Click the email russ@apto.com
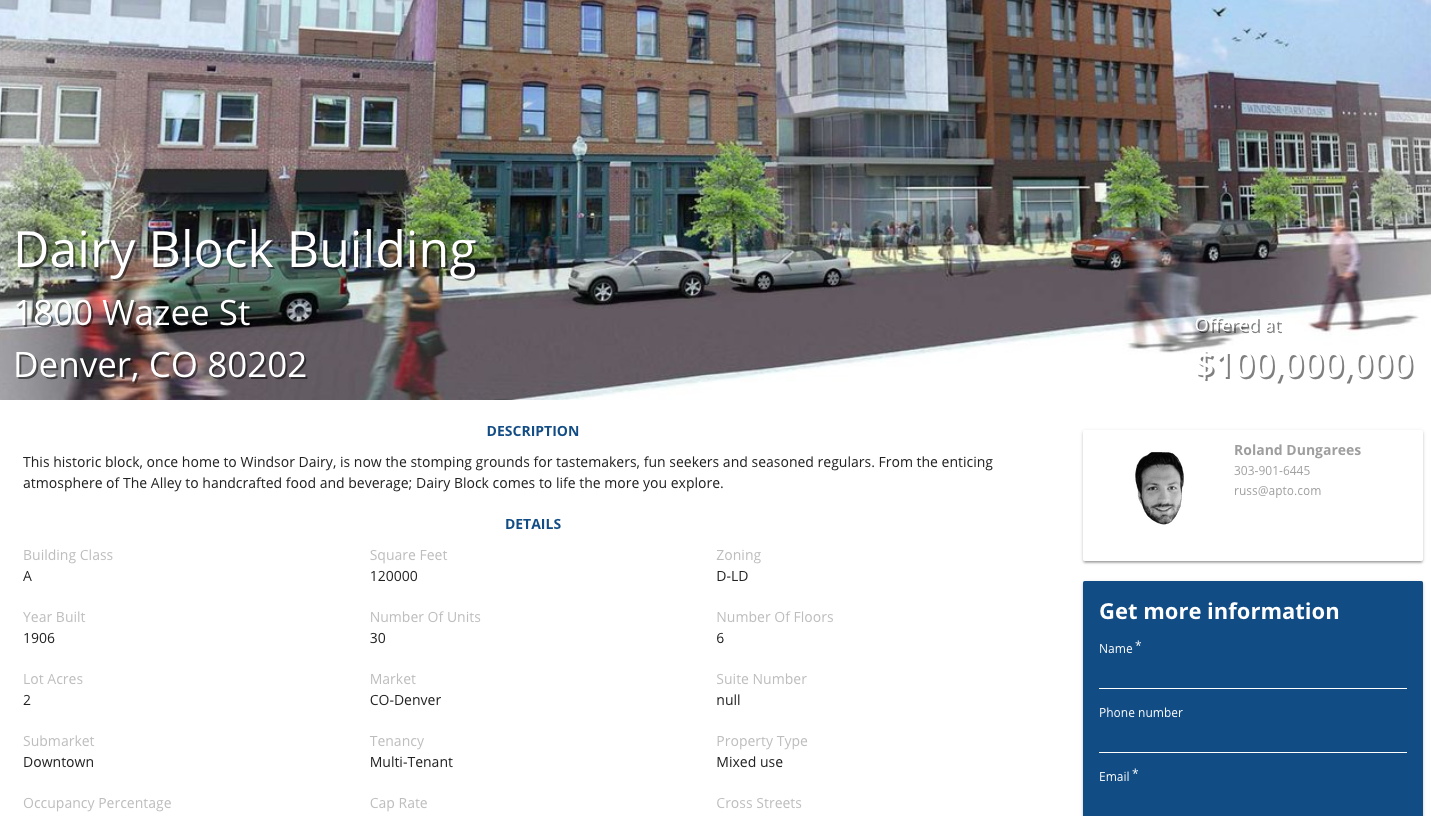Viewport: 1431px width, 816px height. click(x=1277, y=490)
